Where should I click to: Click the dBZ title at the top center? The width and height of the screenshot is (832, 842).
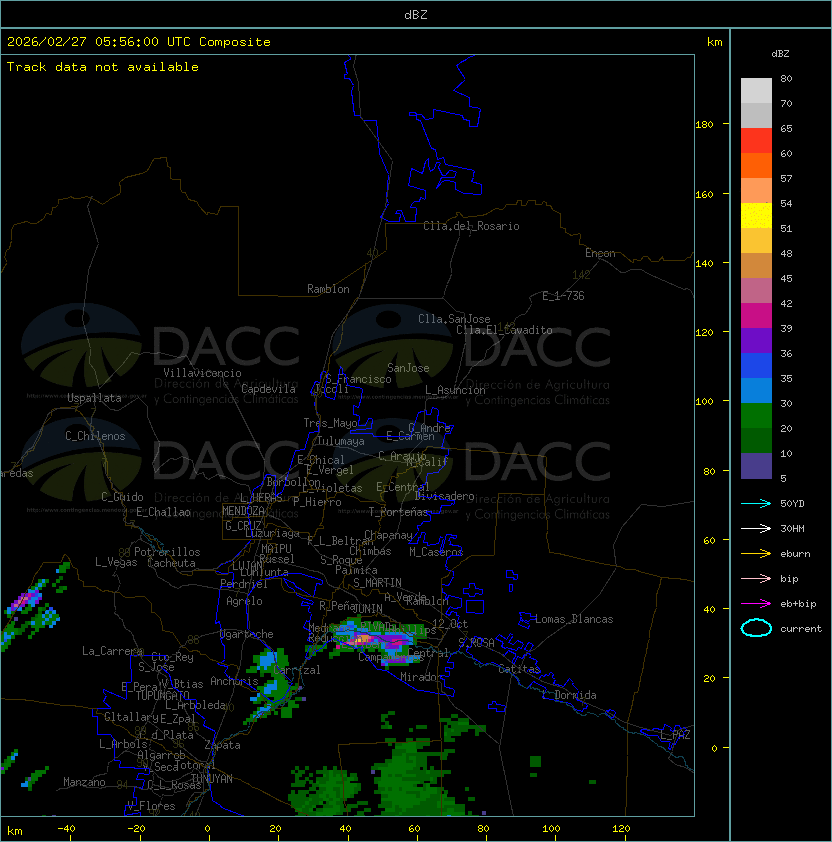point(416,14)
